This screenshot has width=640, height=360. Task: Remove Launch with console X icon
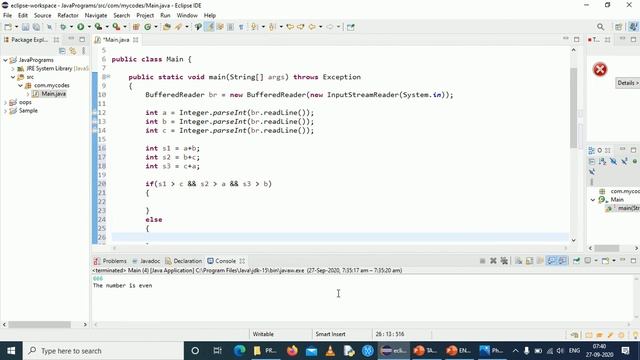[493, 261]
